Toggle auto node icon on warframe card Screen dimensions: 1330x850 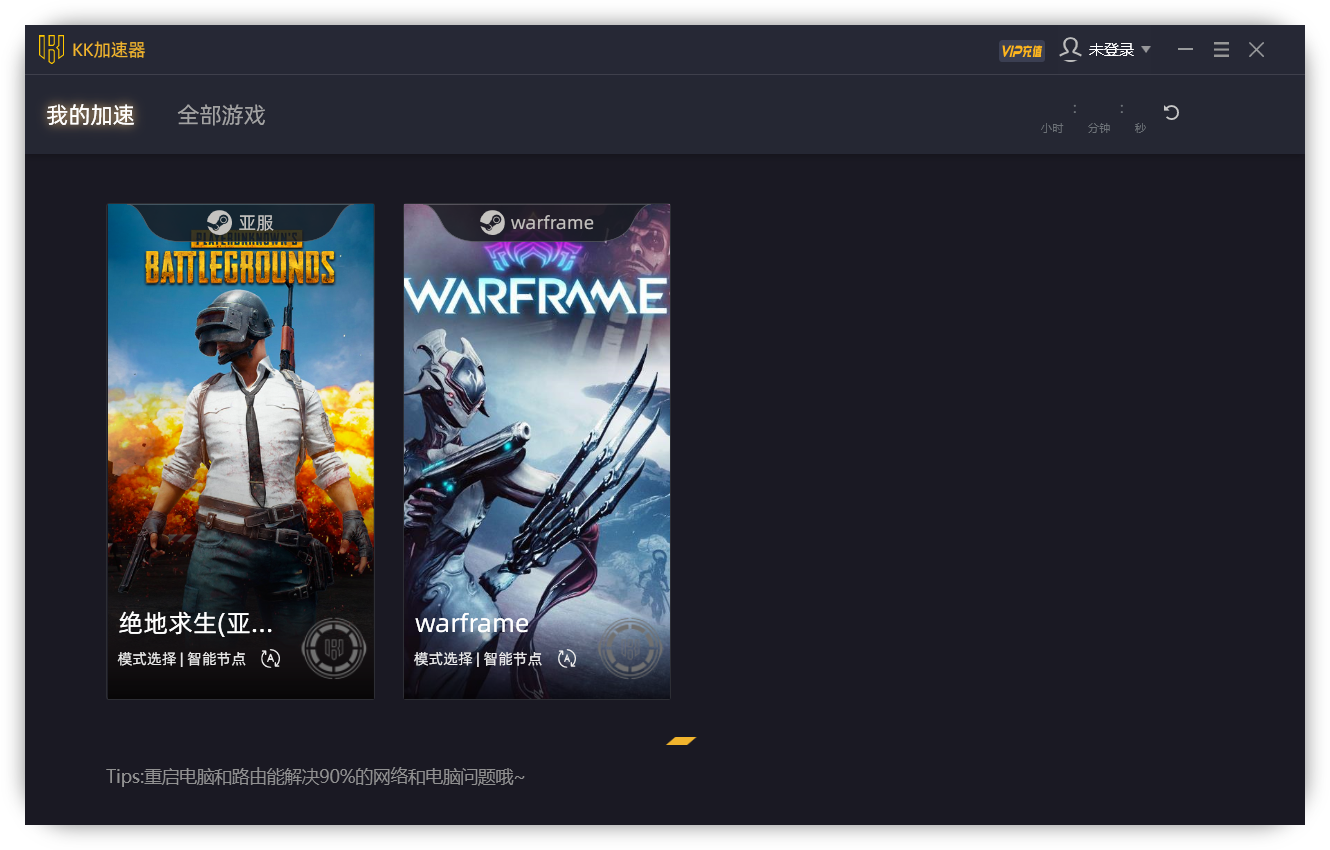567,658
